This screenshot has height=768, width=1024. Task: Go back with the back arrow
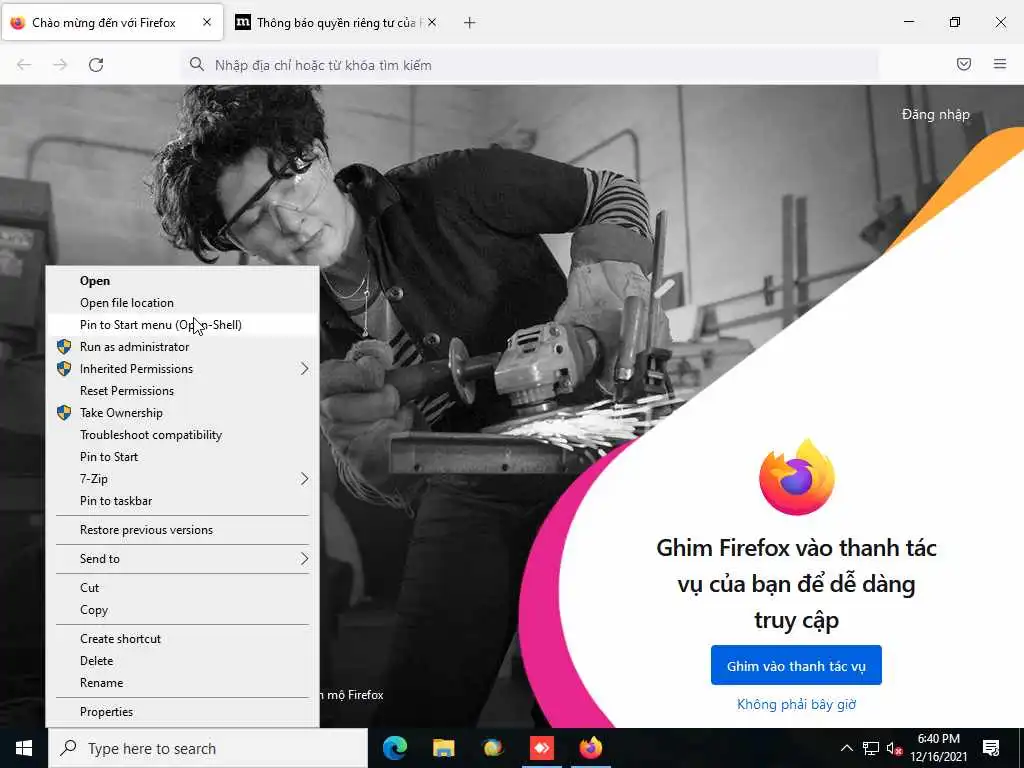click(x=24, y=65)
